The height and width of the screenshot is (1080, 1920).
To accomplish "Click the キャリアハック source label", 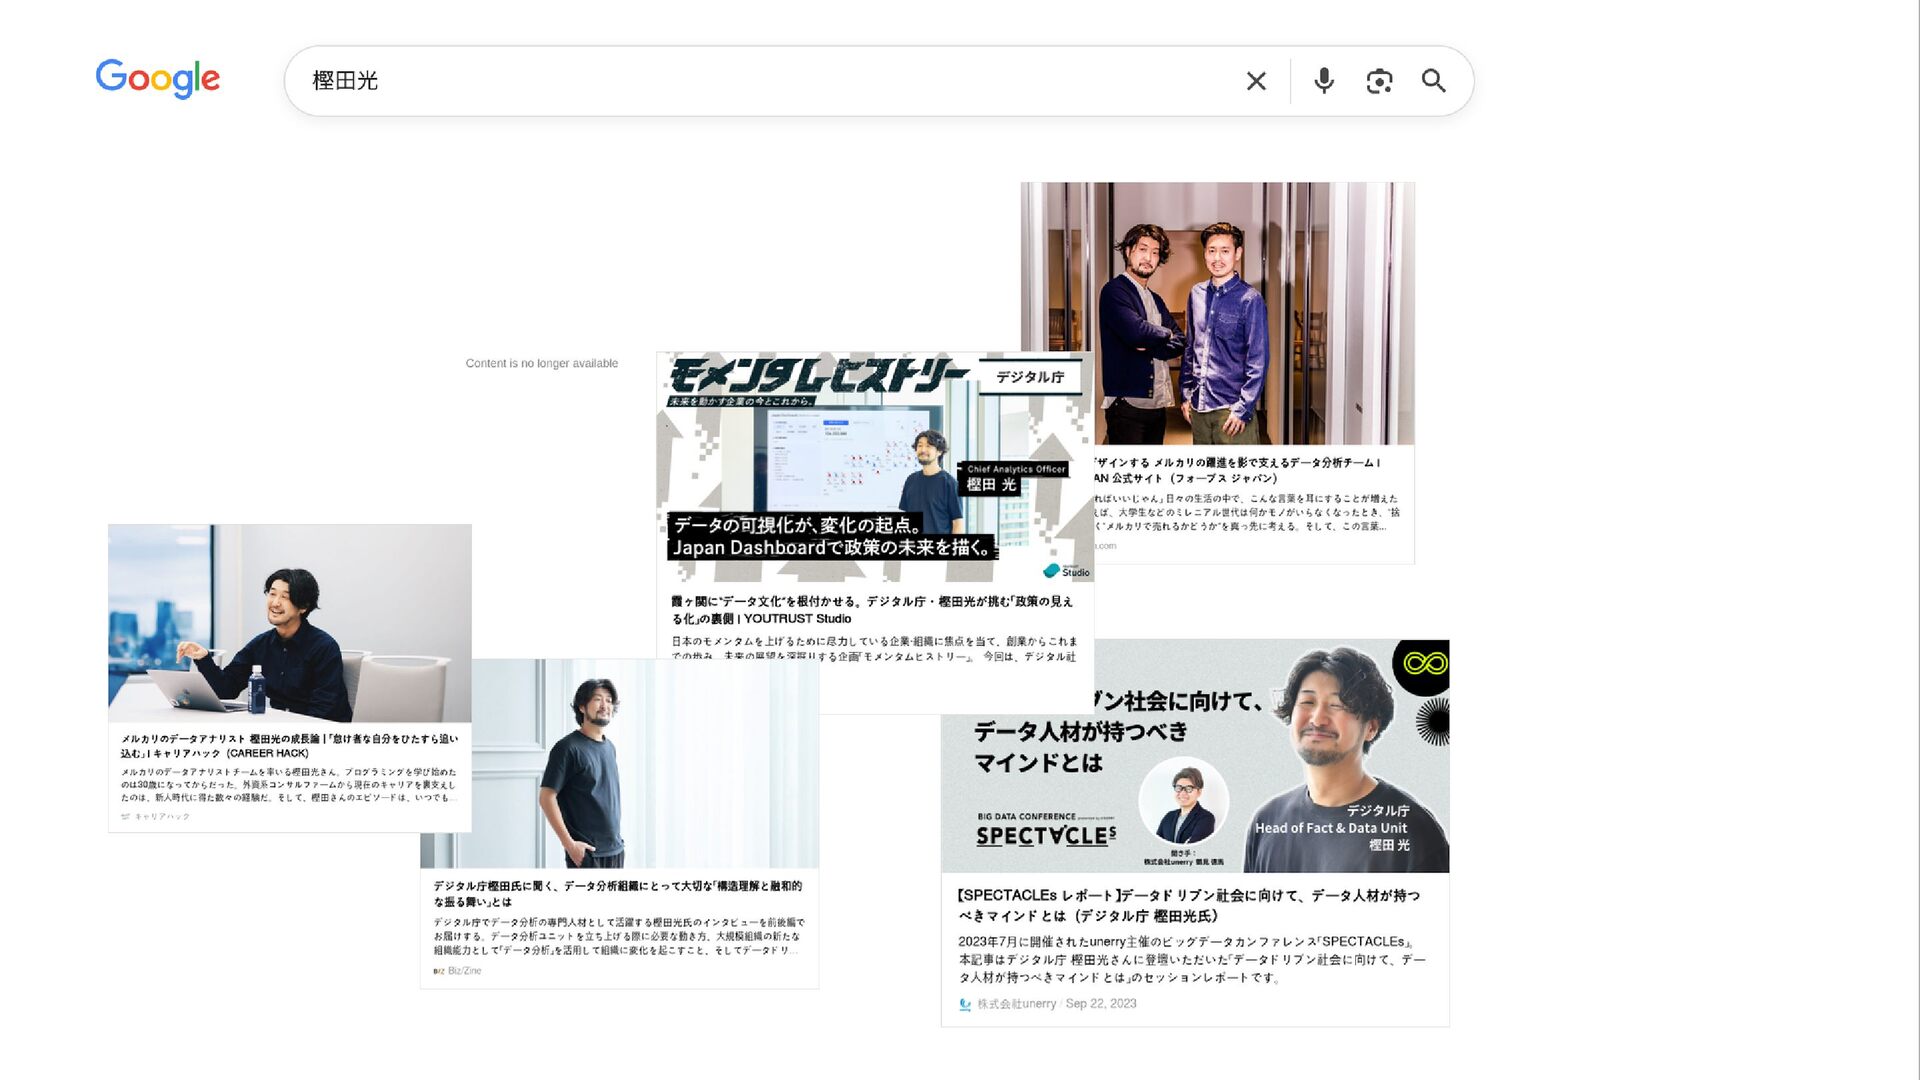I will [162, 817].
